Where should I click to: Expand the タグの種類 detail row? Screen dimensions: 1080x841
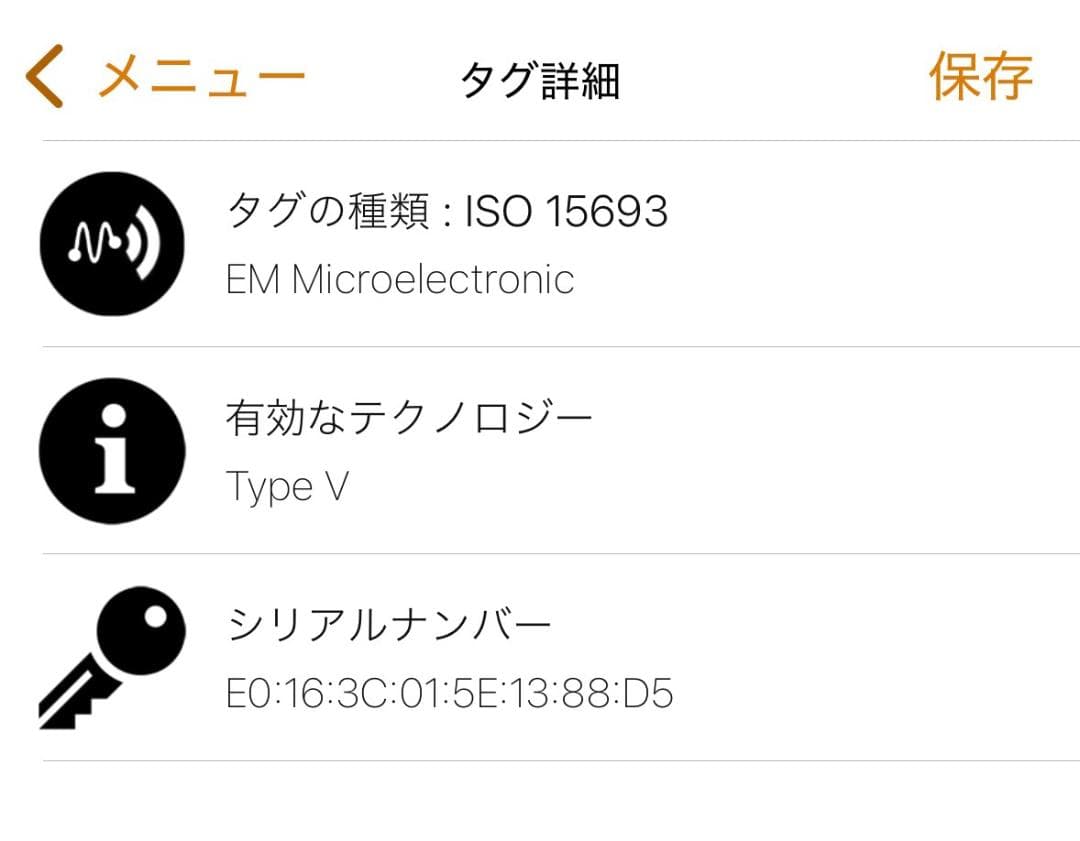(450, 244)
